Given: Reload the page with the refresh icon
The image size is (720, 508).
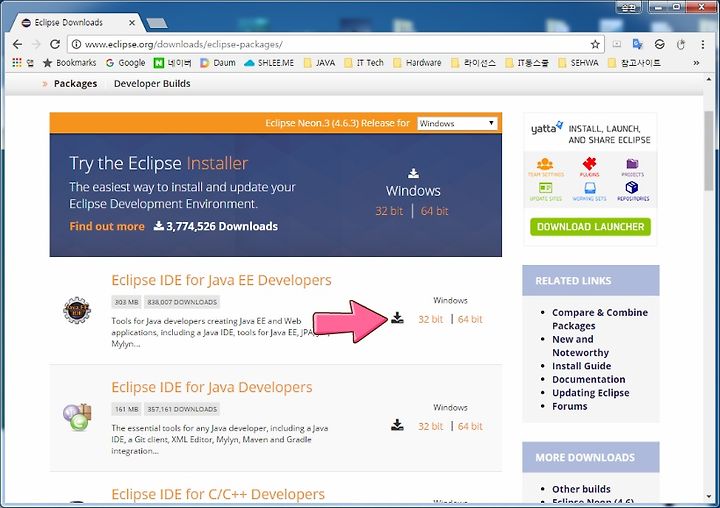Looking at the screenshot, I should (55, 44).
